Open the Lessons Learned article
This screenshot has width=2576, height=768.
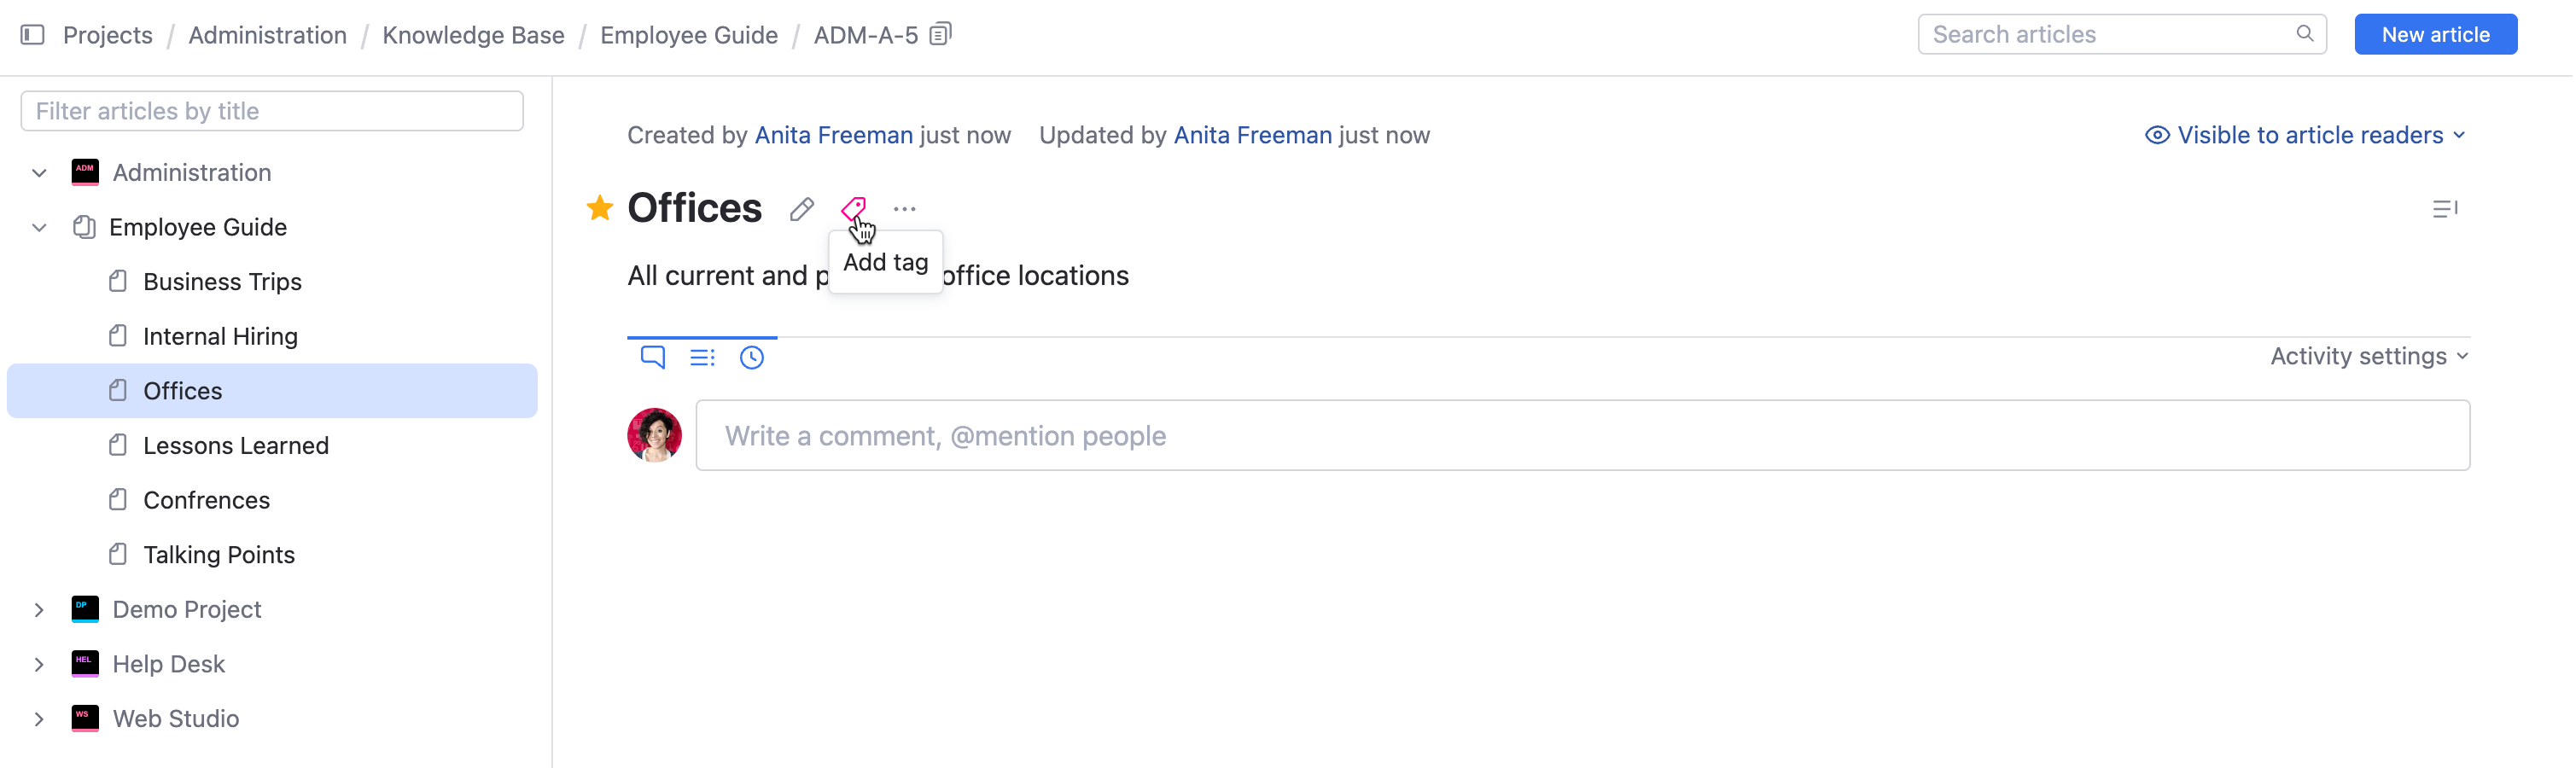236,445
